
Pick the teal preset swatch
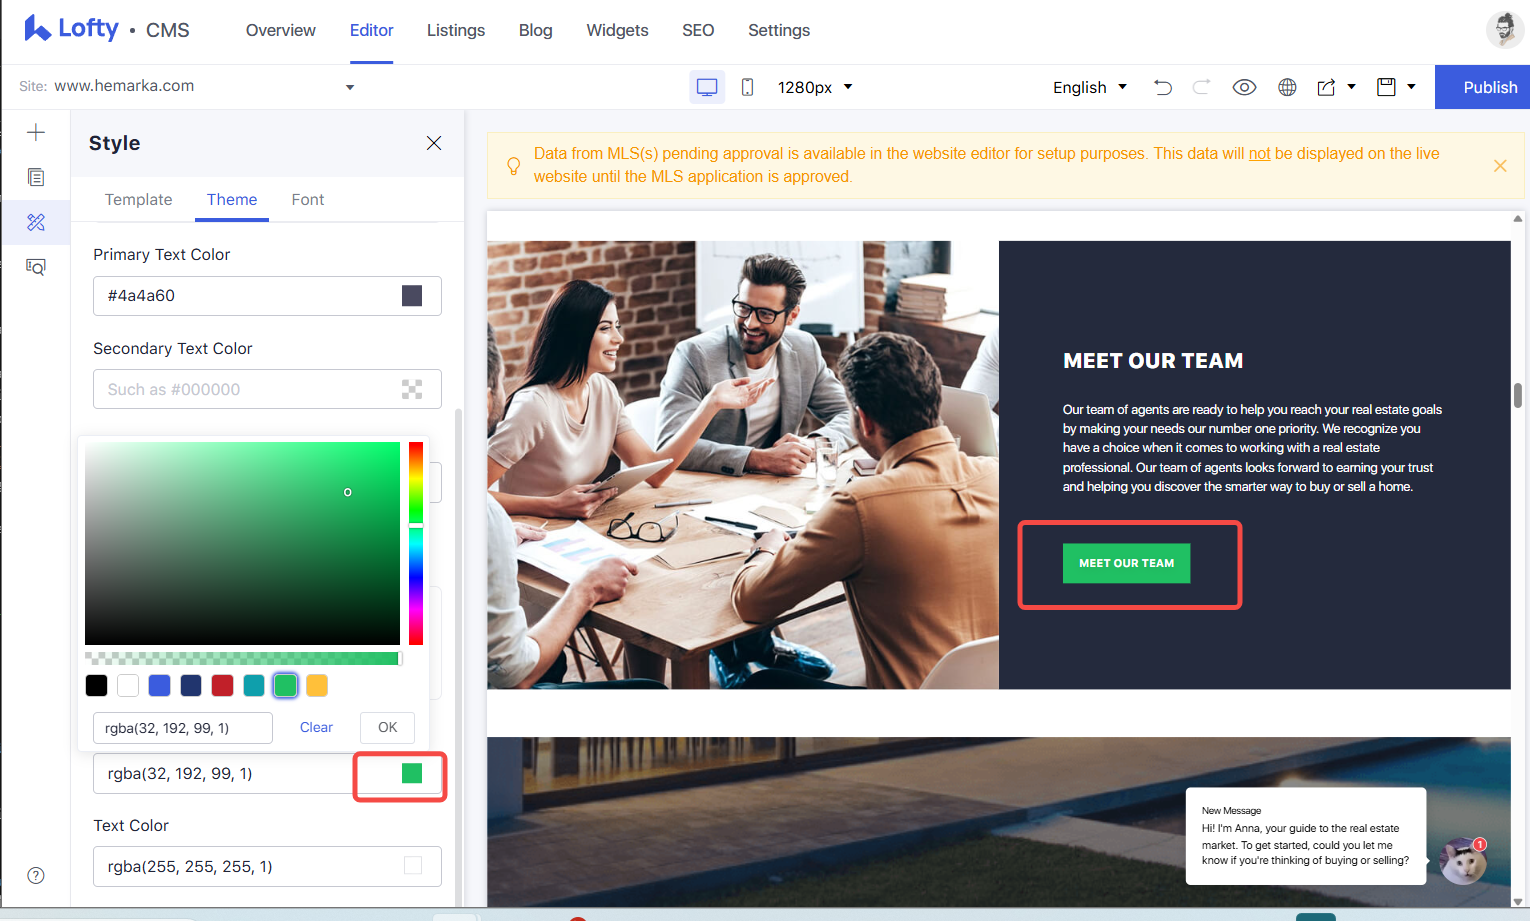coord(254,685)
